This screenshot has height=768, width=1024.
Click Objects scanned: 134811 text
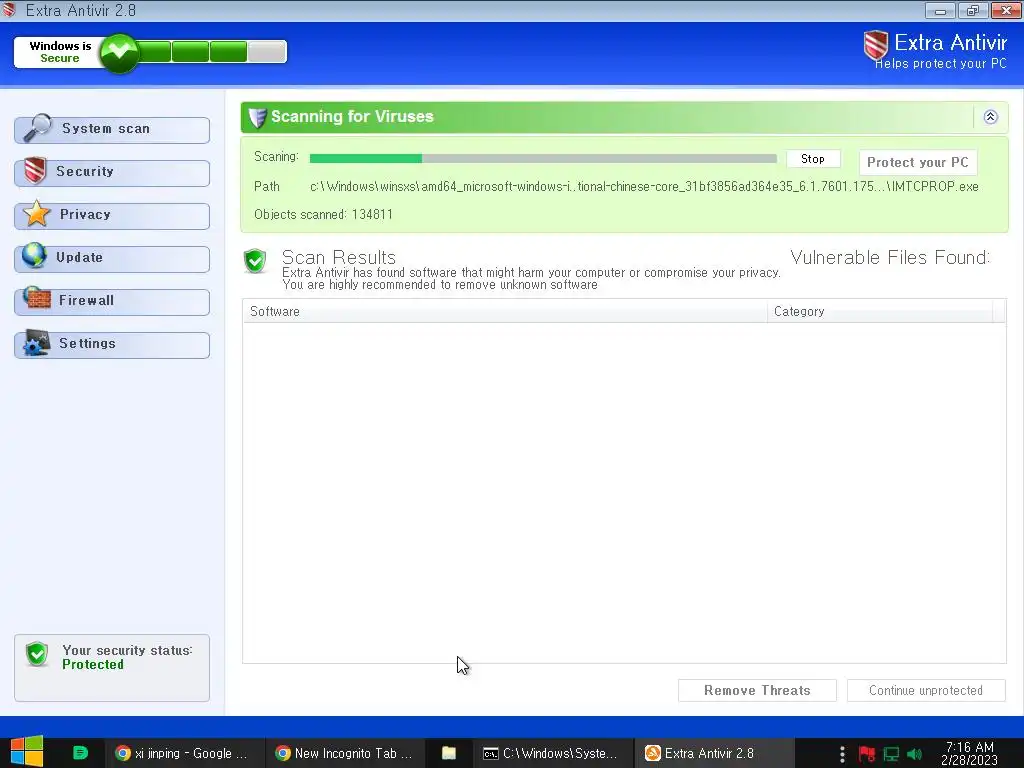pyautogui.click(x=323, y=214)
